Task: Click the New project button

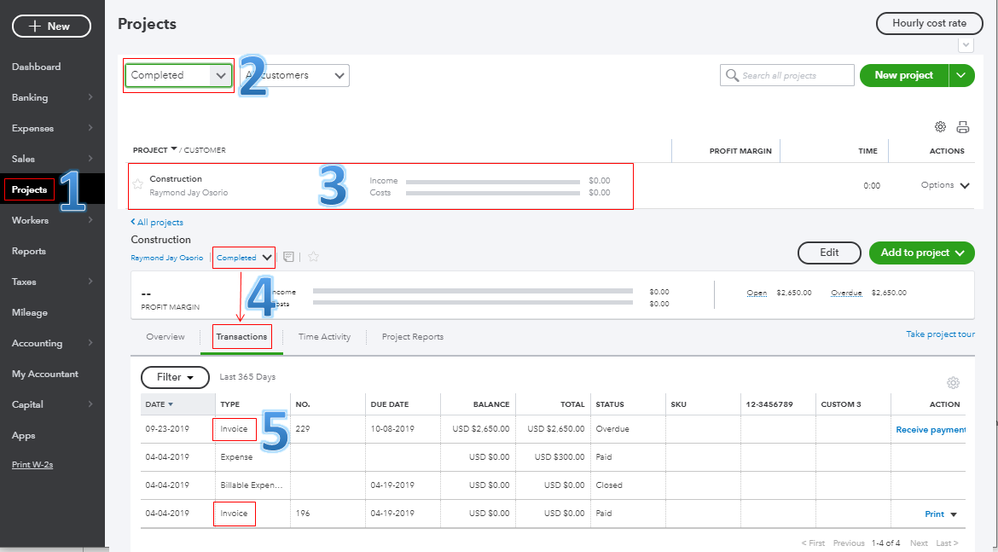Action: pos(904,75)
